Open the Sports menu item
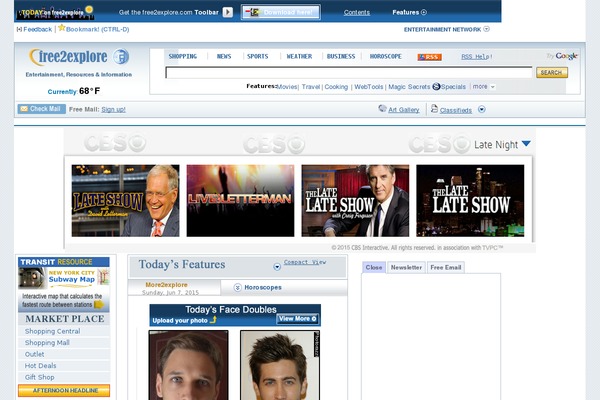This screenshot has height=400, width=600. [x=258, y=56]
